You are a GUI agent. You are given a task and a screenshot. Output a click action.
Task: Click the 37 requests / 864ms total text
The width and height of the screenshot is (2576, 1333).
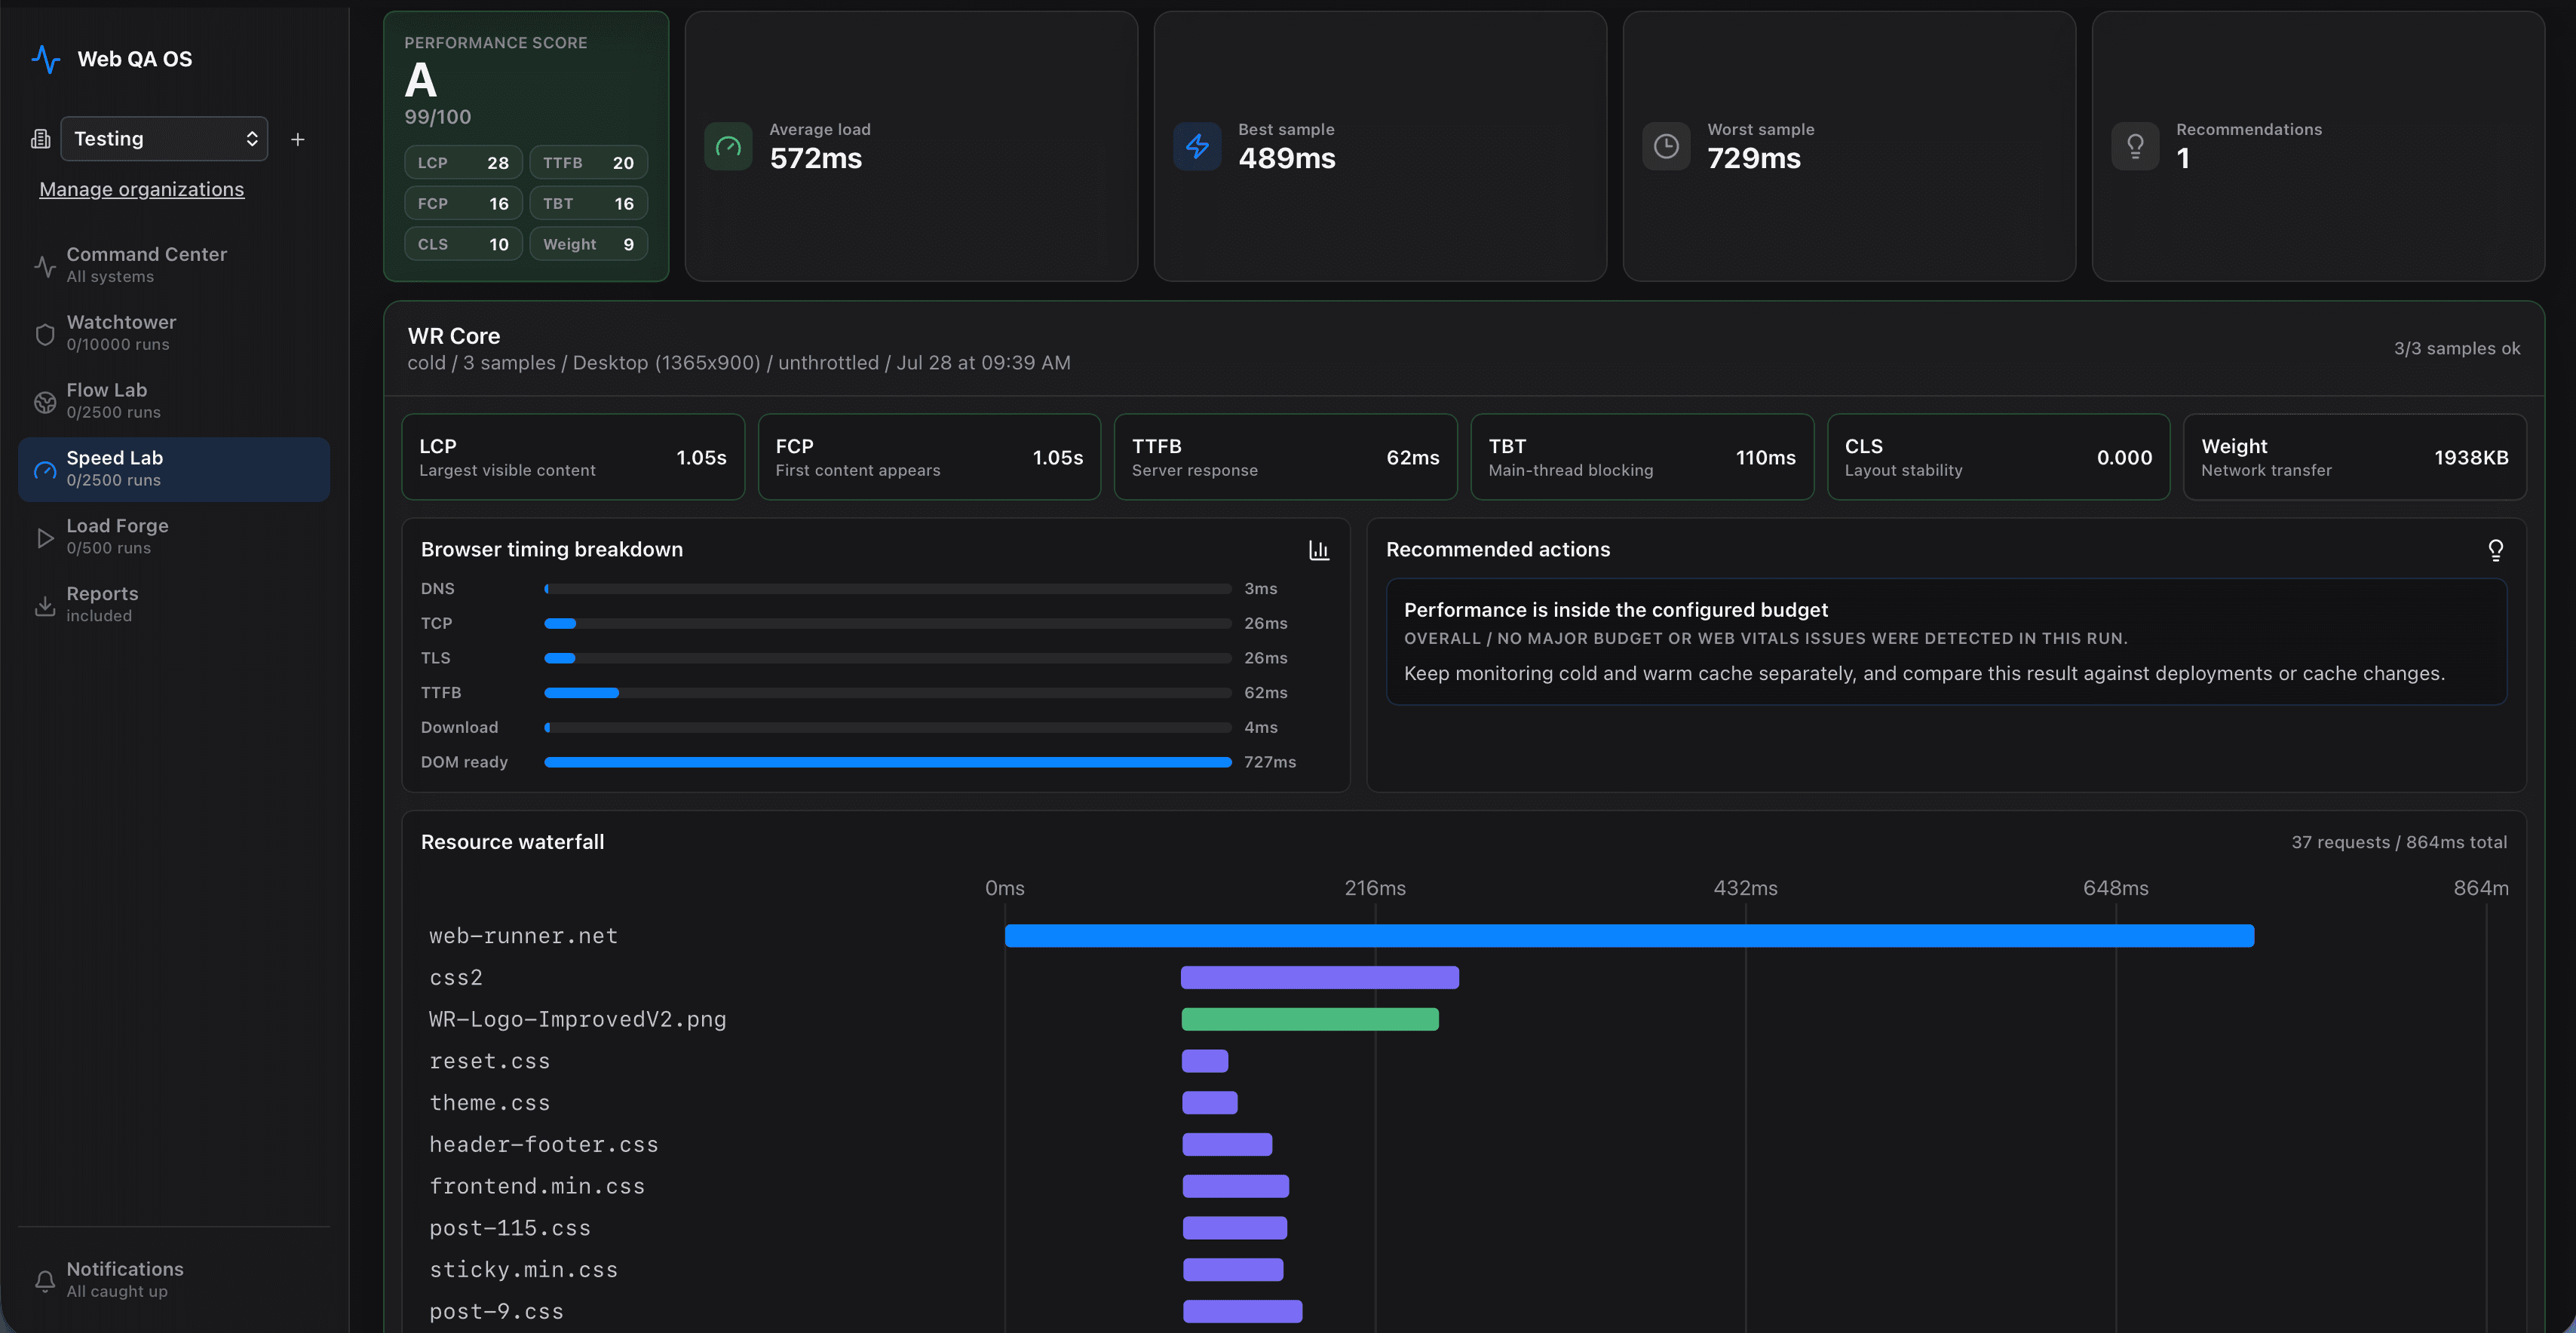2399,842
